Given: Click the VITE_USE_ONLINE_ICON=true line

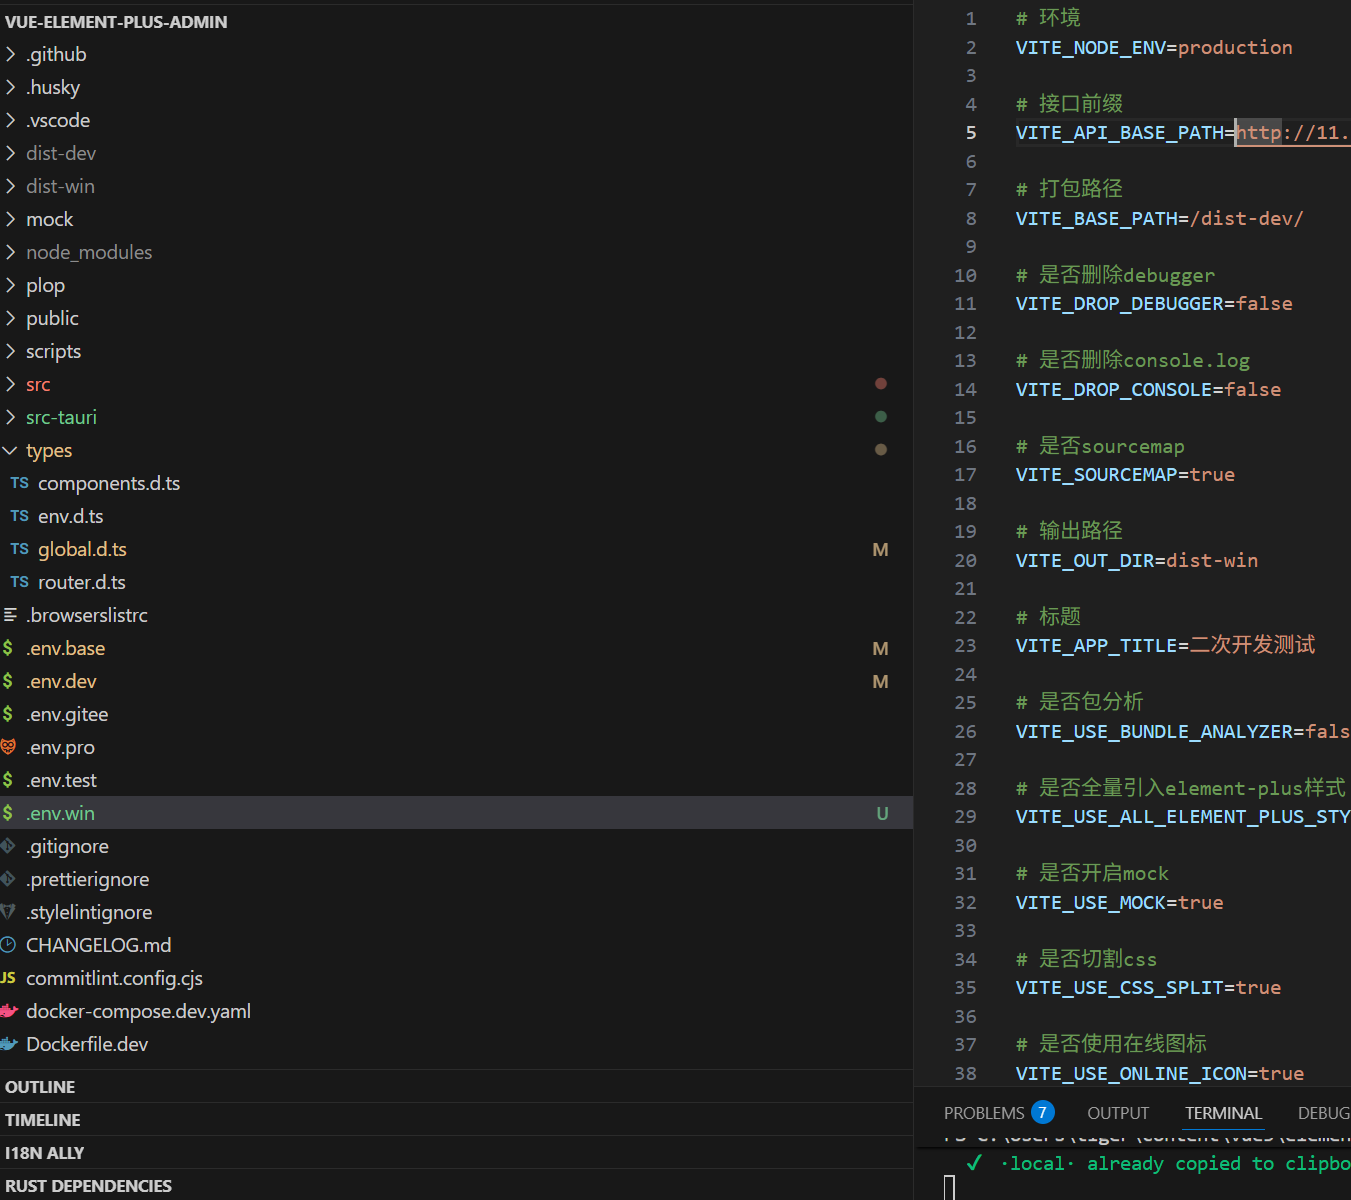Looking at the screenshot, I should tap(1160, 1074).
